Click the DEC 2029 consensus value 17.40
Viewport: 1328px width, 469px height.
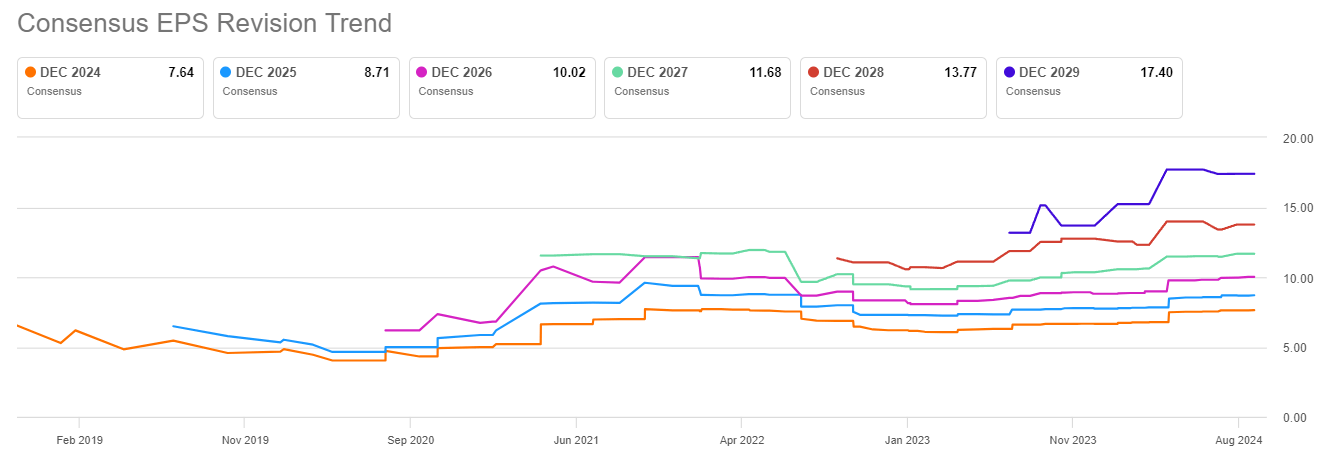1157,72
